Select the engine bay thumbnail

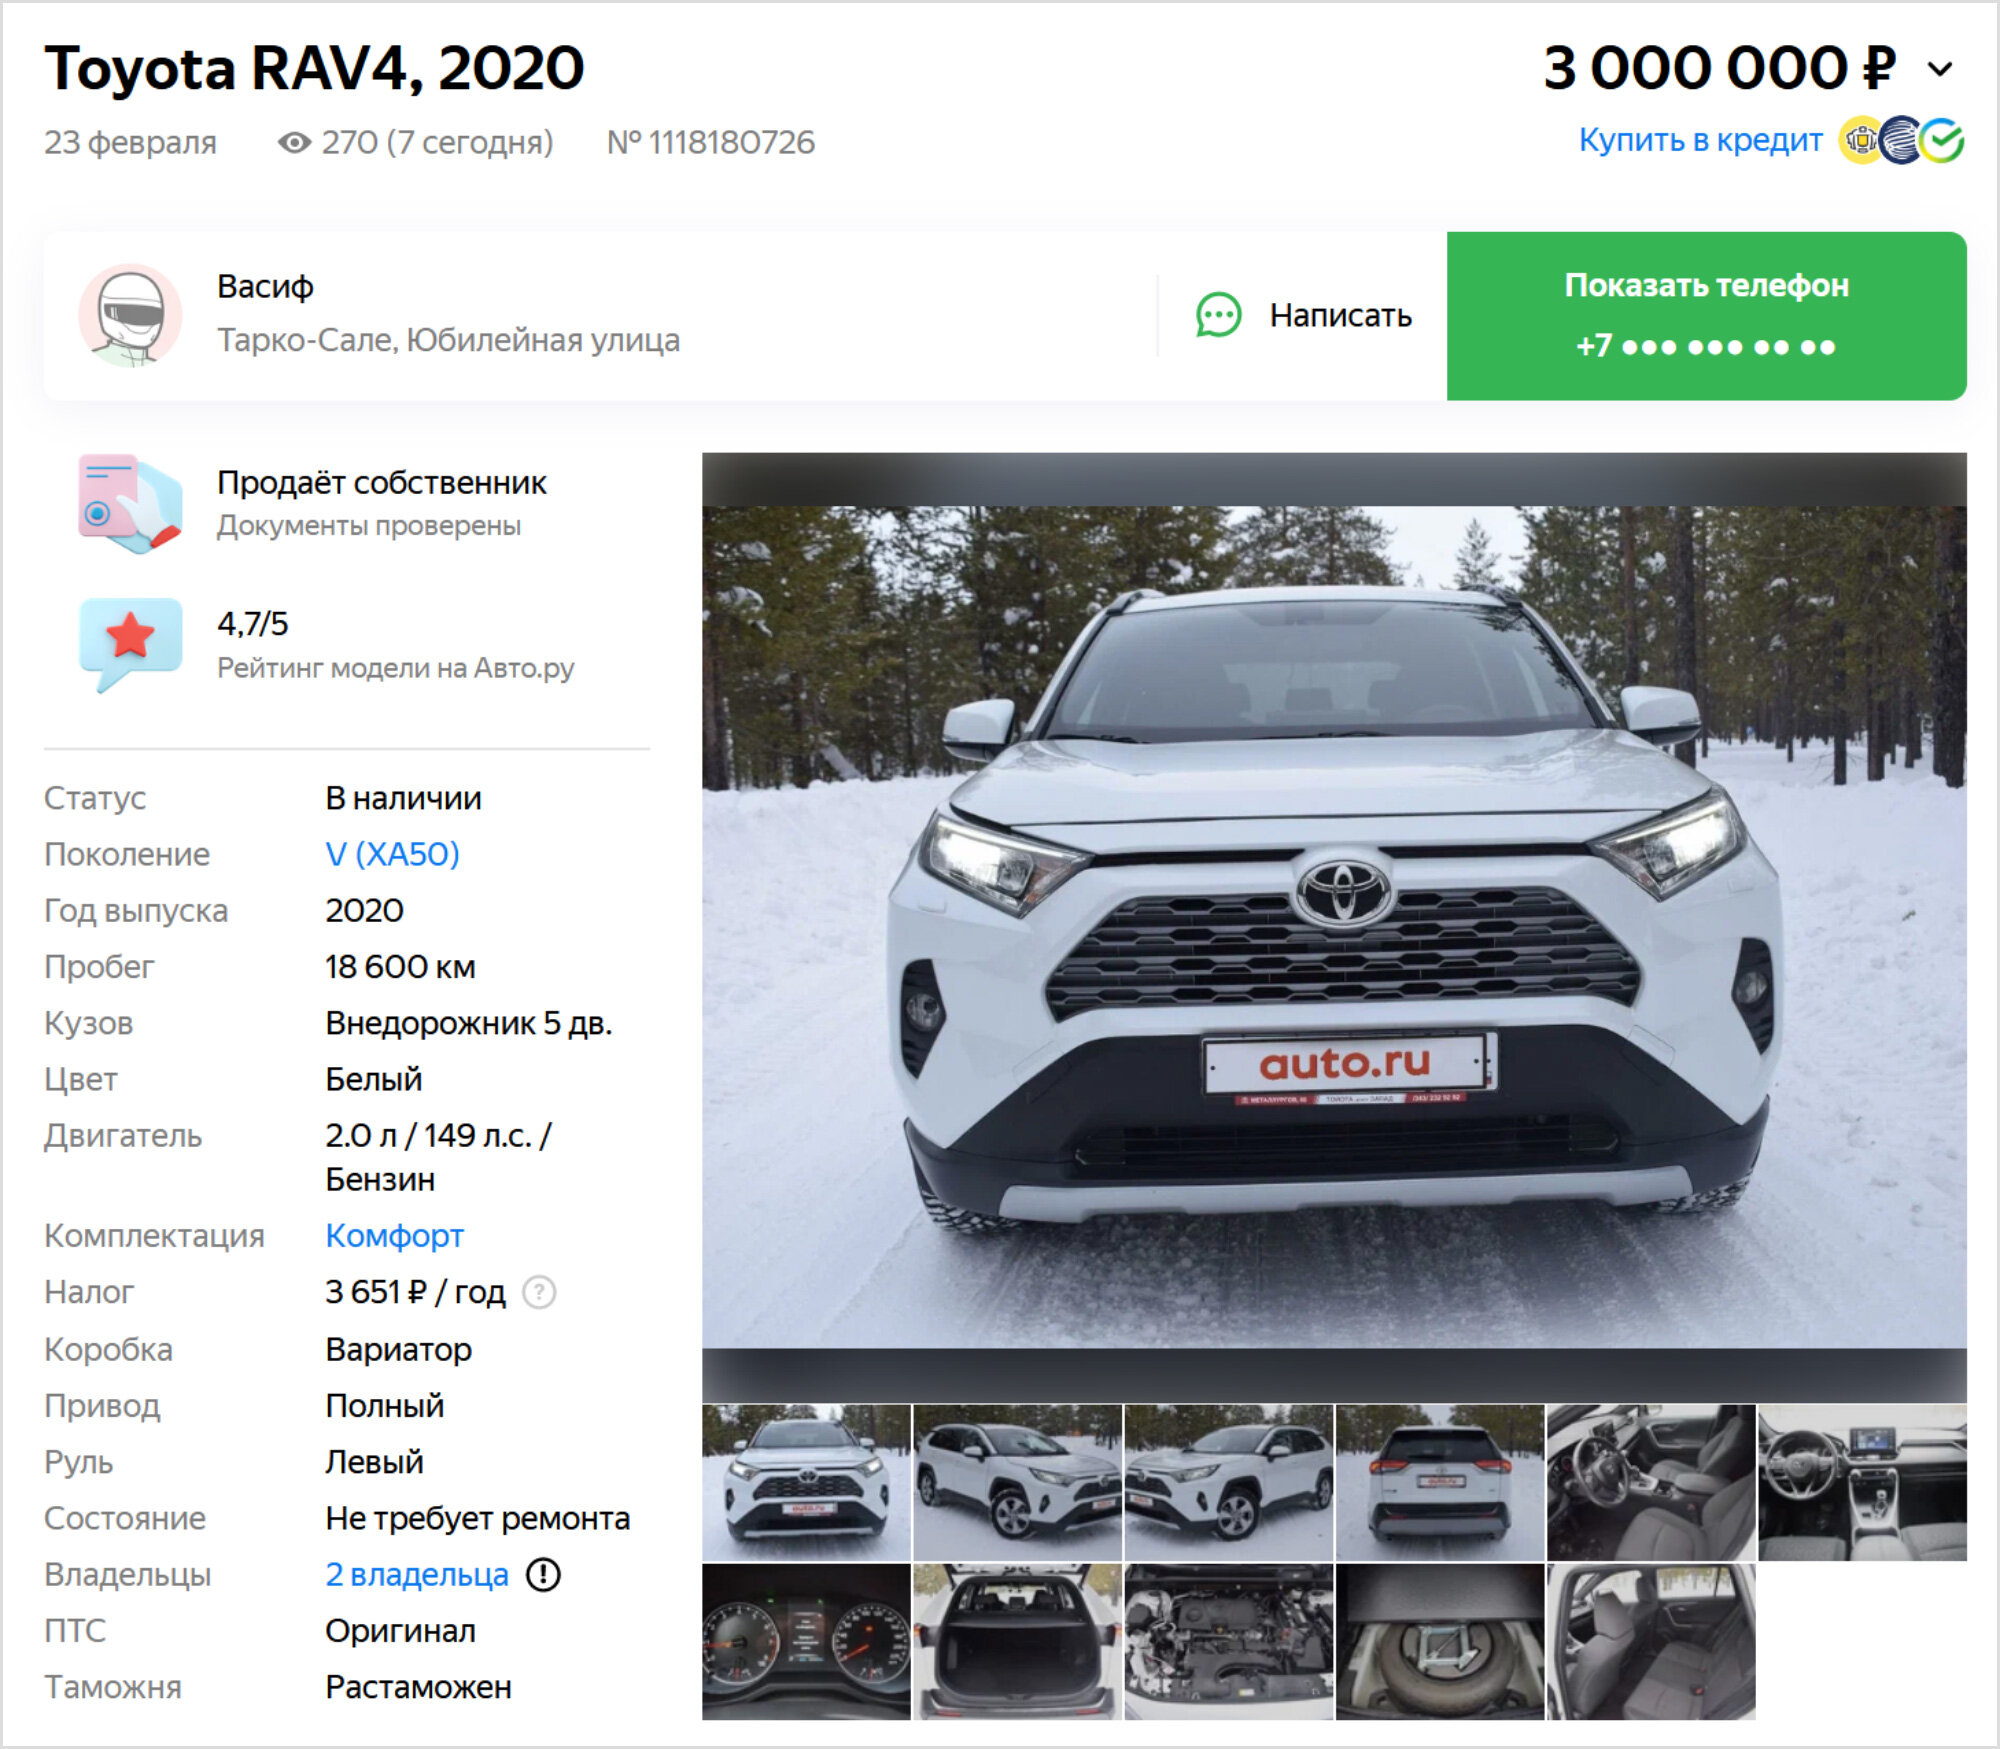point(1229,1642)
